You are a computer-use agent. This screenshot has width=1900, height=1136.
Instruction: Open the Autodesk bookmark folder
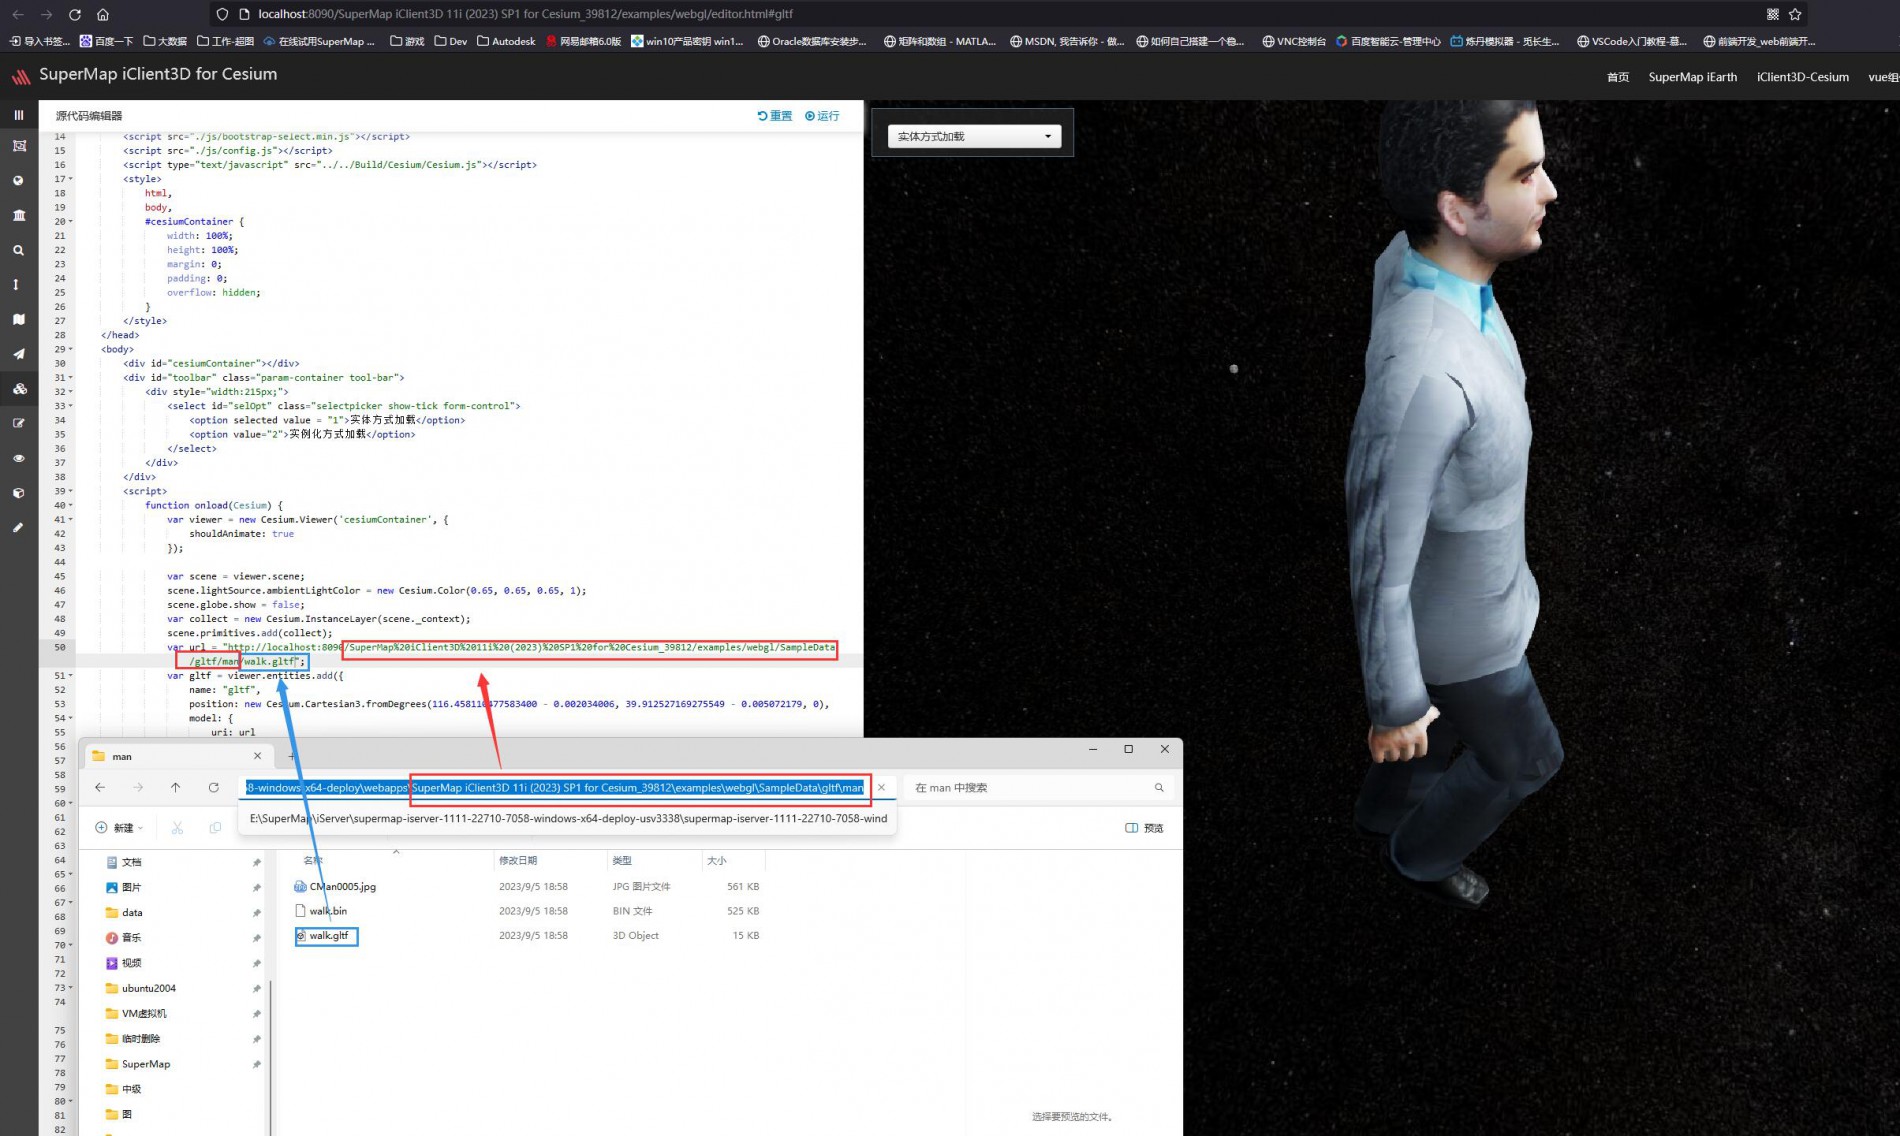[x=506, y=41]
